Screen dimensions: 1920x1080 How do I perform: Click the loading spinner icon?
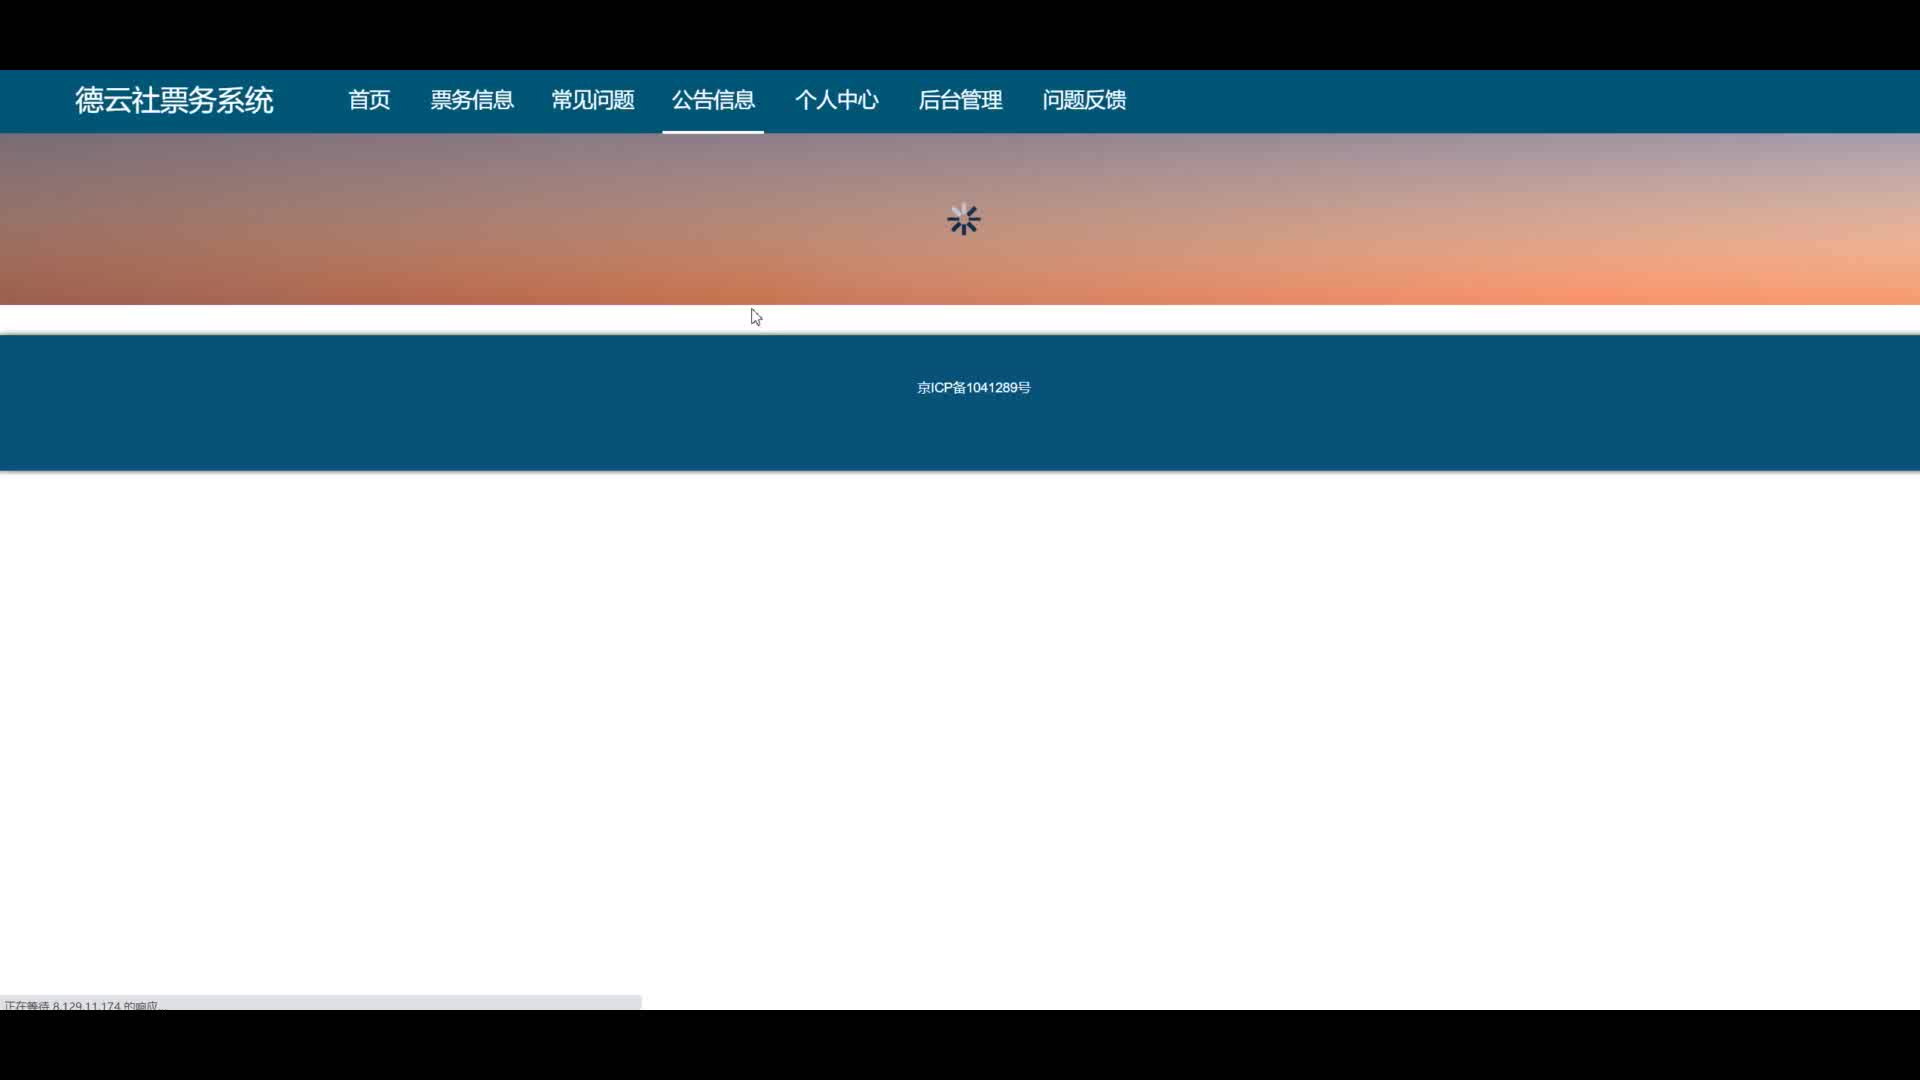click(963, 220)
